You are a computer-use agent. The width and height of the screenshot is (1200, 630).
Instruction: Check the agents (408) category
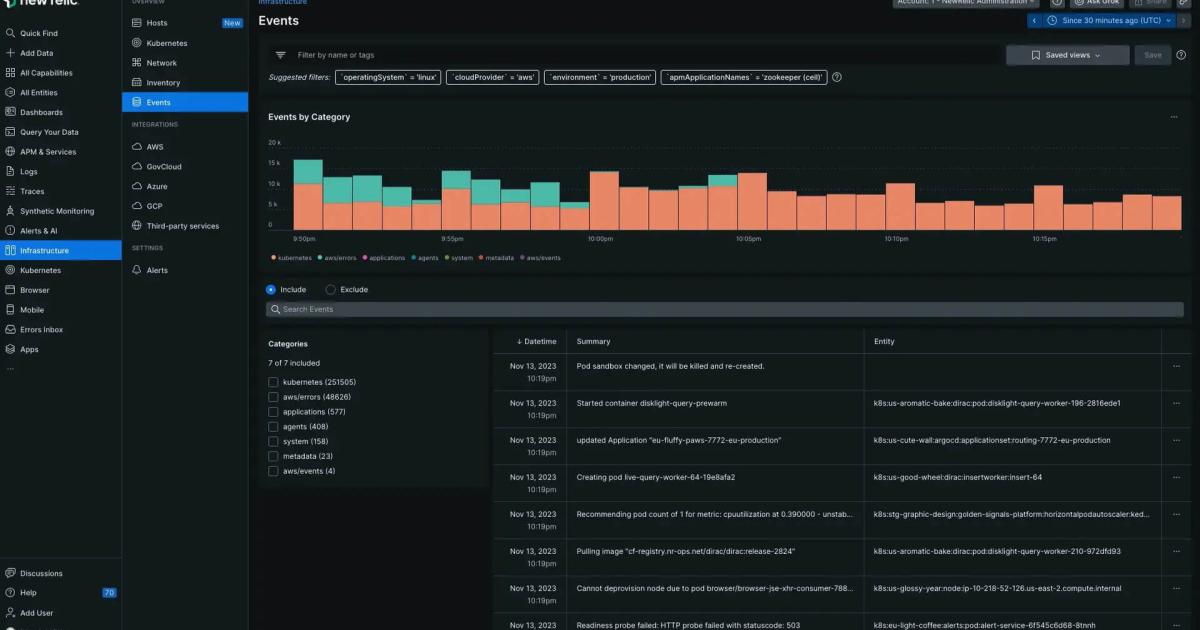pyautogui.click(x=273, y=427)
